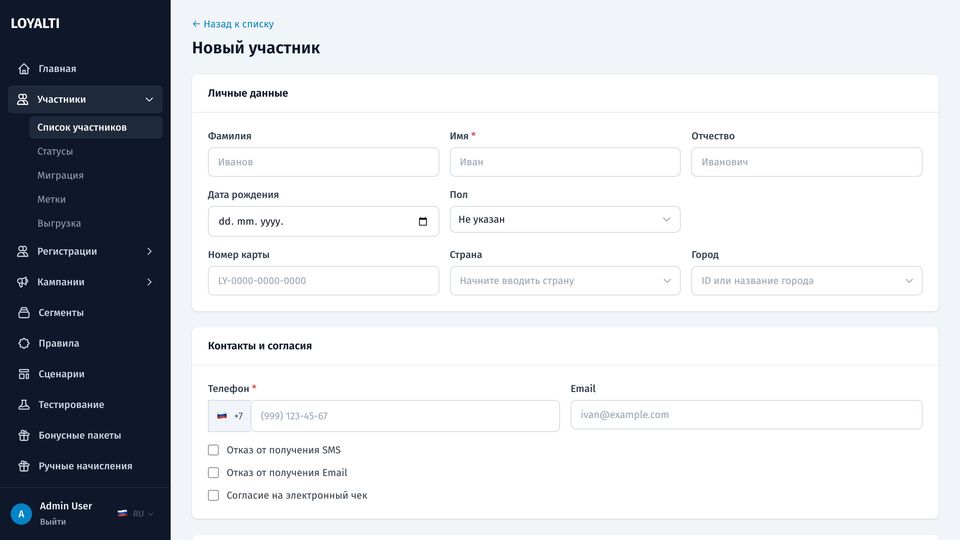The image size is (960, 540).
Task: Focus the Телефон number input
Action: [405, 416]
